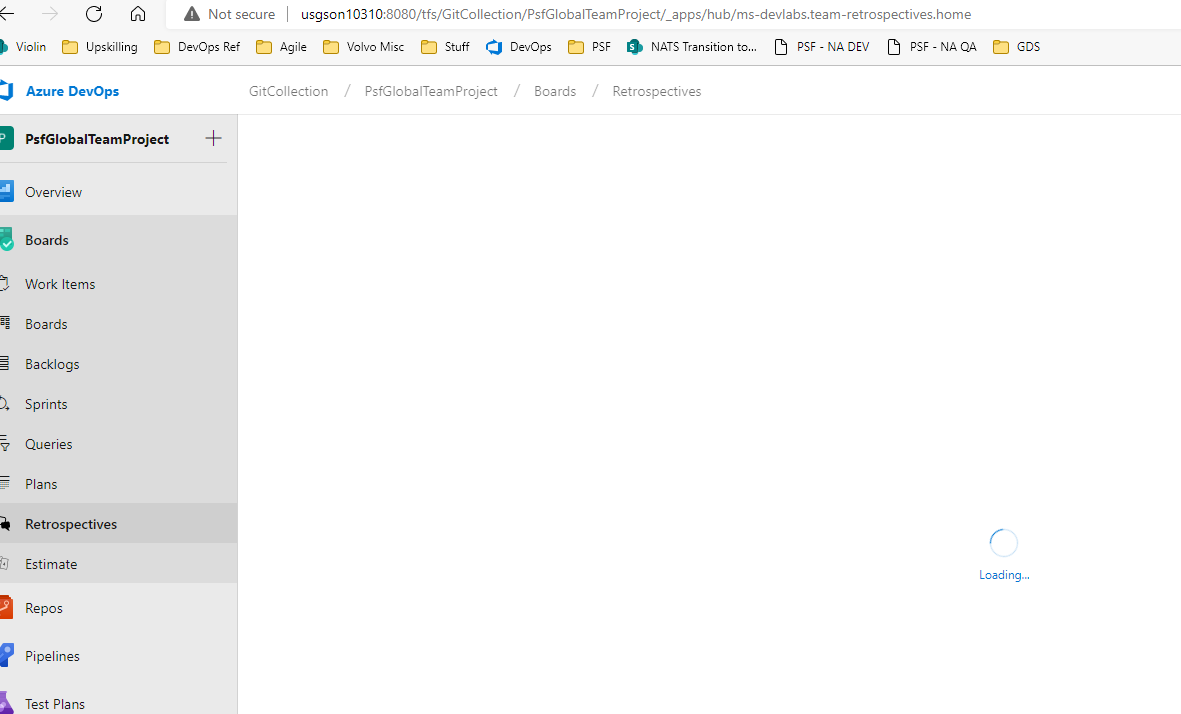
Task: Navigate to PsfGlobalTeamProject via breadcrumb
Action: (430, 90)
